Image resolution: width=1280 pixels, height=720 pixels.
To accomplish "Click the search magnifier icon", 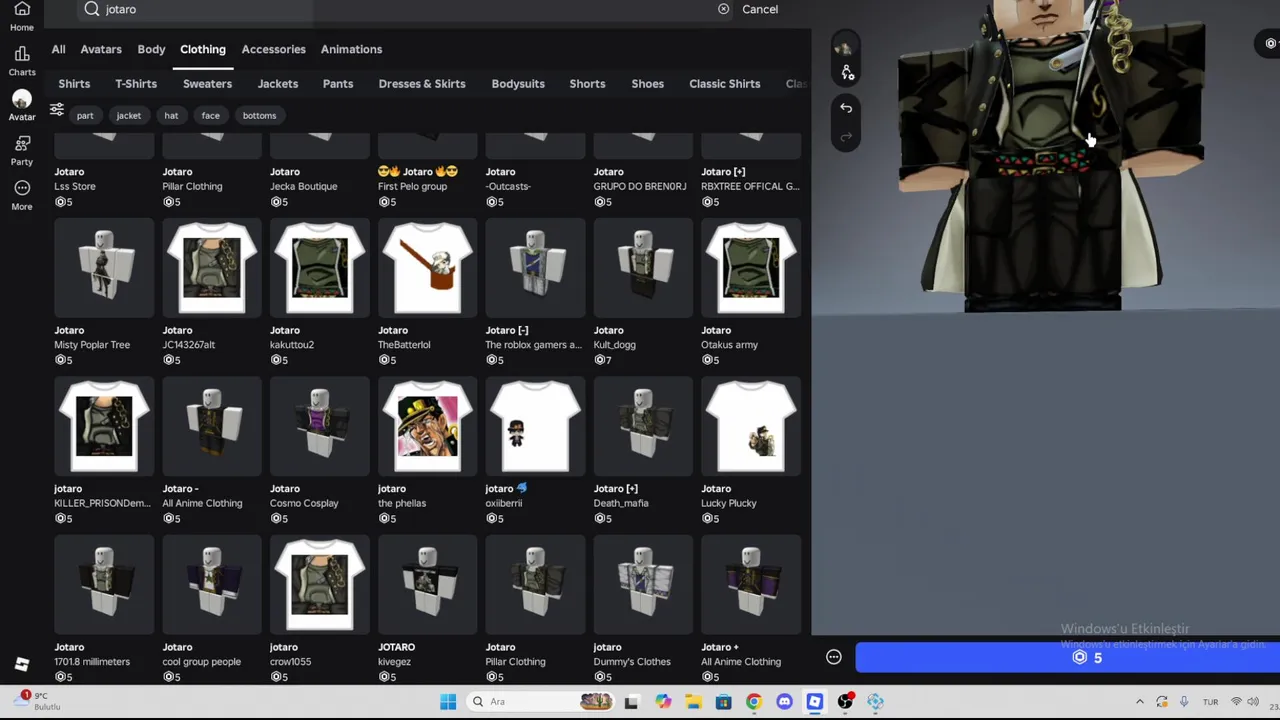I will (92, 9).
